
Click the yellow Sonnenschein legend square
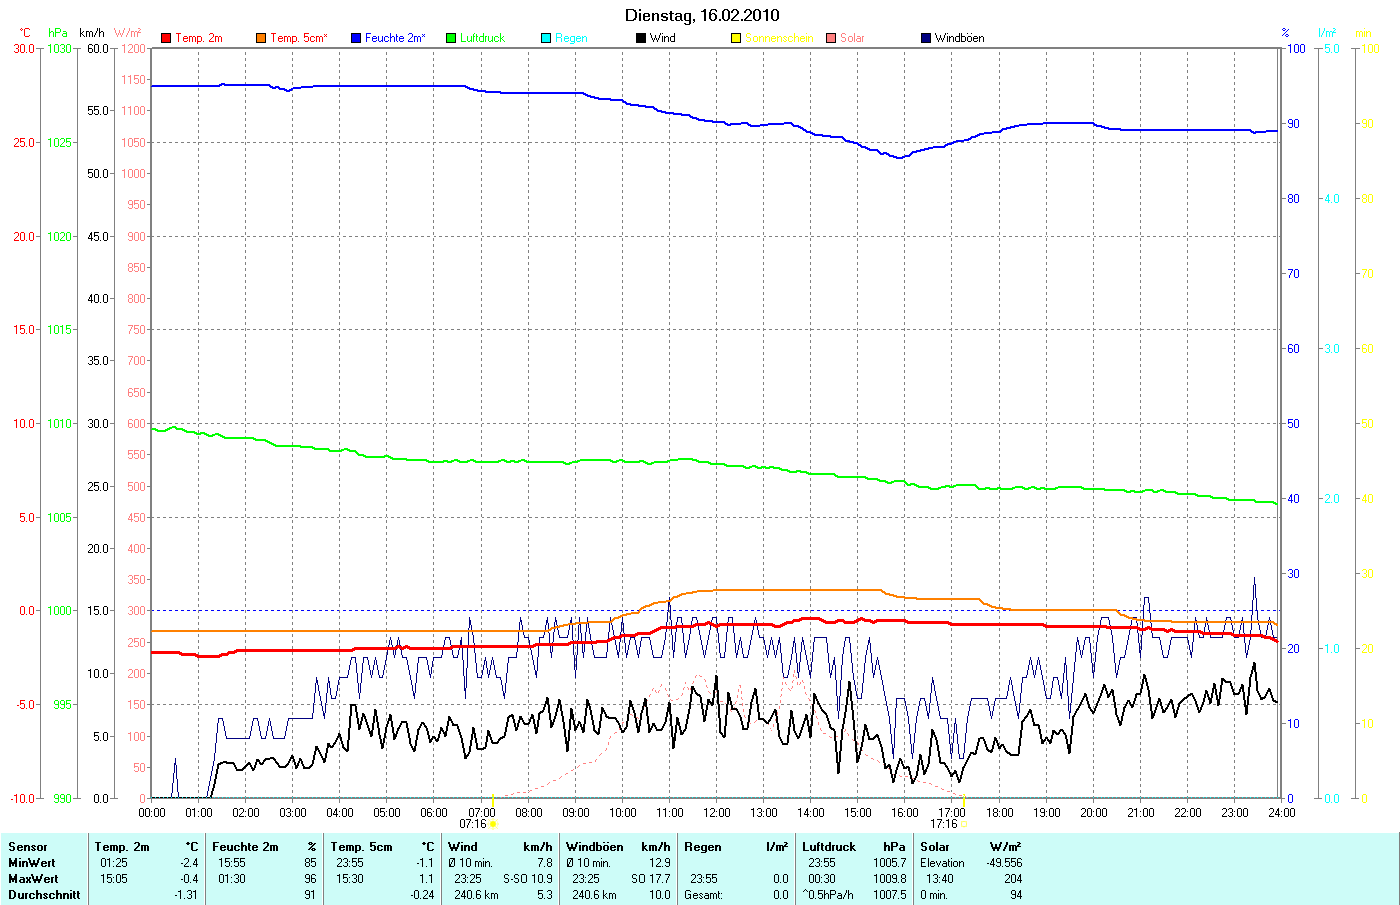click(736, 38)
